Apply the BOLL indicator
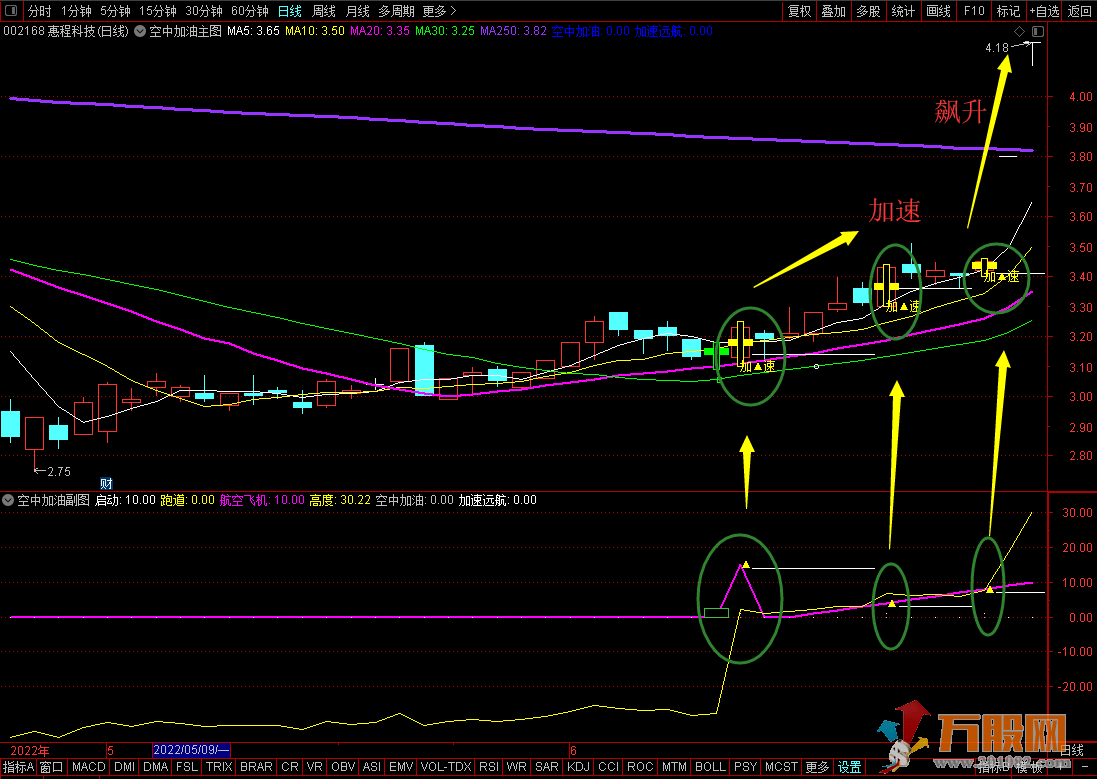This screenshot has height=779, width=1097. coord(710,767)
